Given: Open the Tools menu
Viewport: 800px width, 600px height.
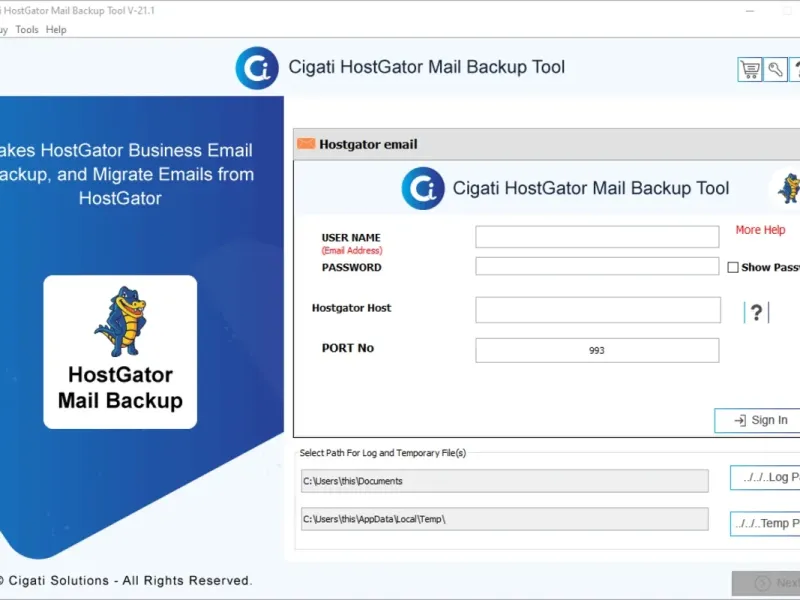Looking at the screenshot, I should tap(27, 30).
